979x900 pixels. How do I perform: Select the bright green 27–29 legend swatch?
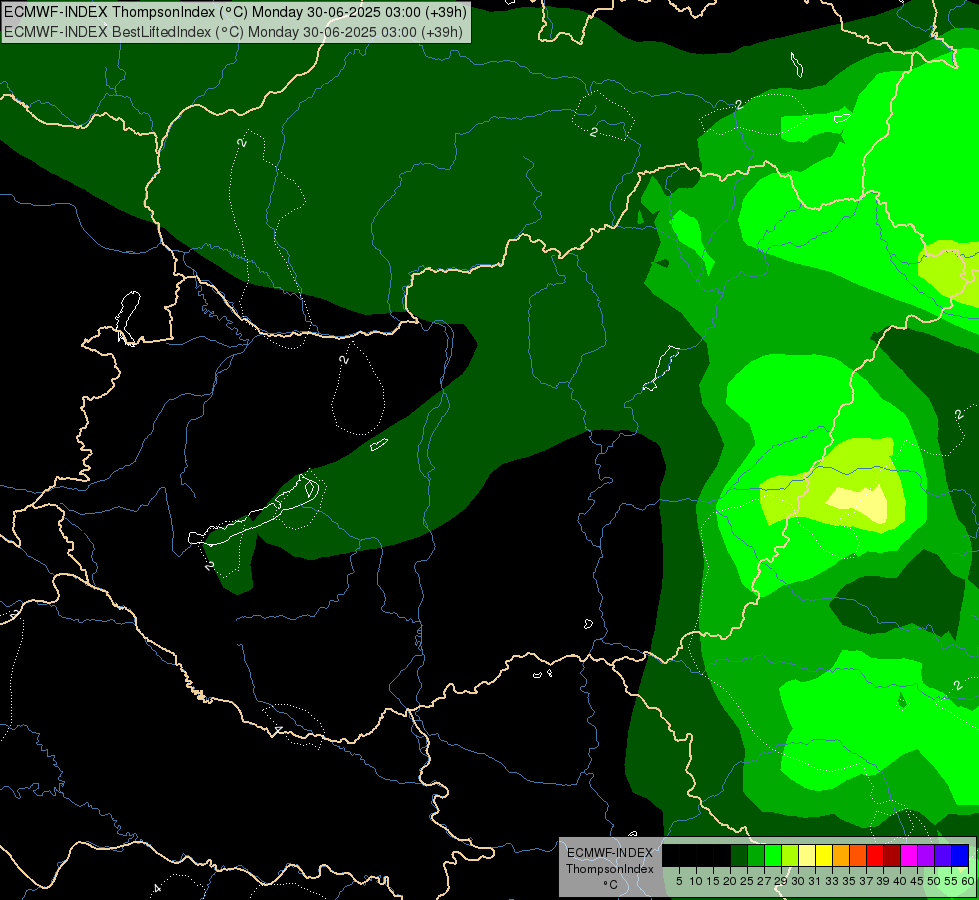point(773,856)
